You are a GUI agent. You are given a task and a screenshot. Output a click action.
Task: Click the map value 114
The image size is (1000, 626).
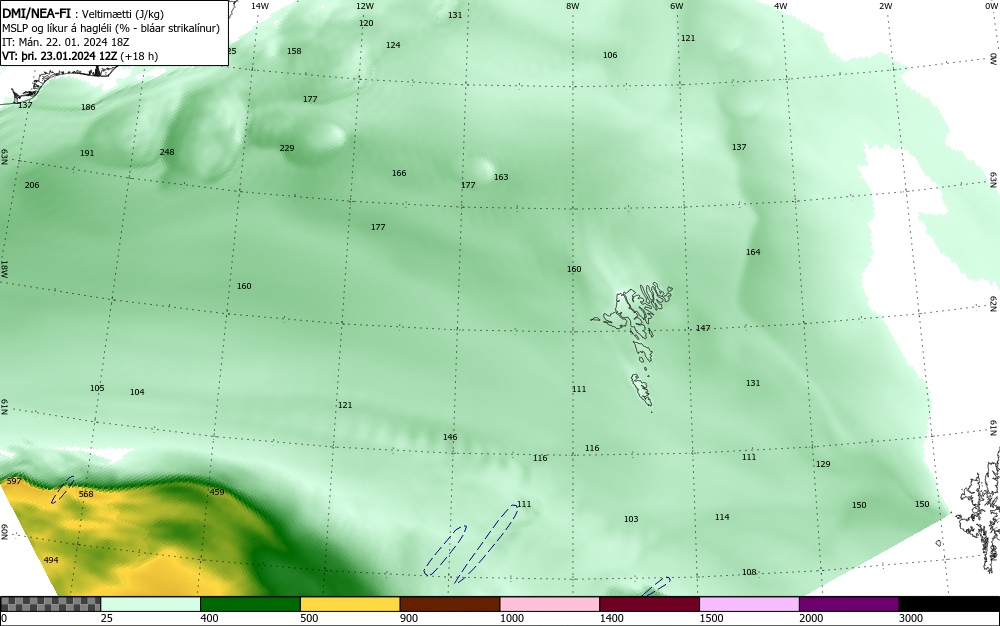pos(722,517)
